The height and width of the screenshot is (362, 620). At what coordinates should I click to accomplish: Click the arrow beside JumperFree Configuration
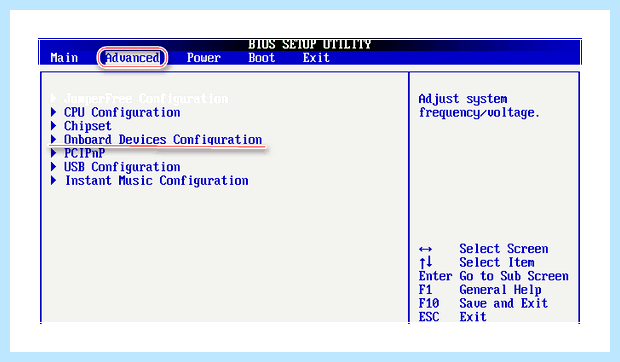click(x=54, y=98)
